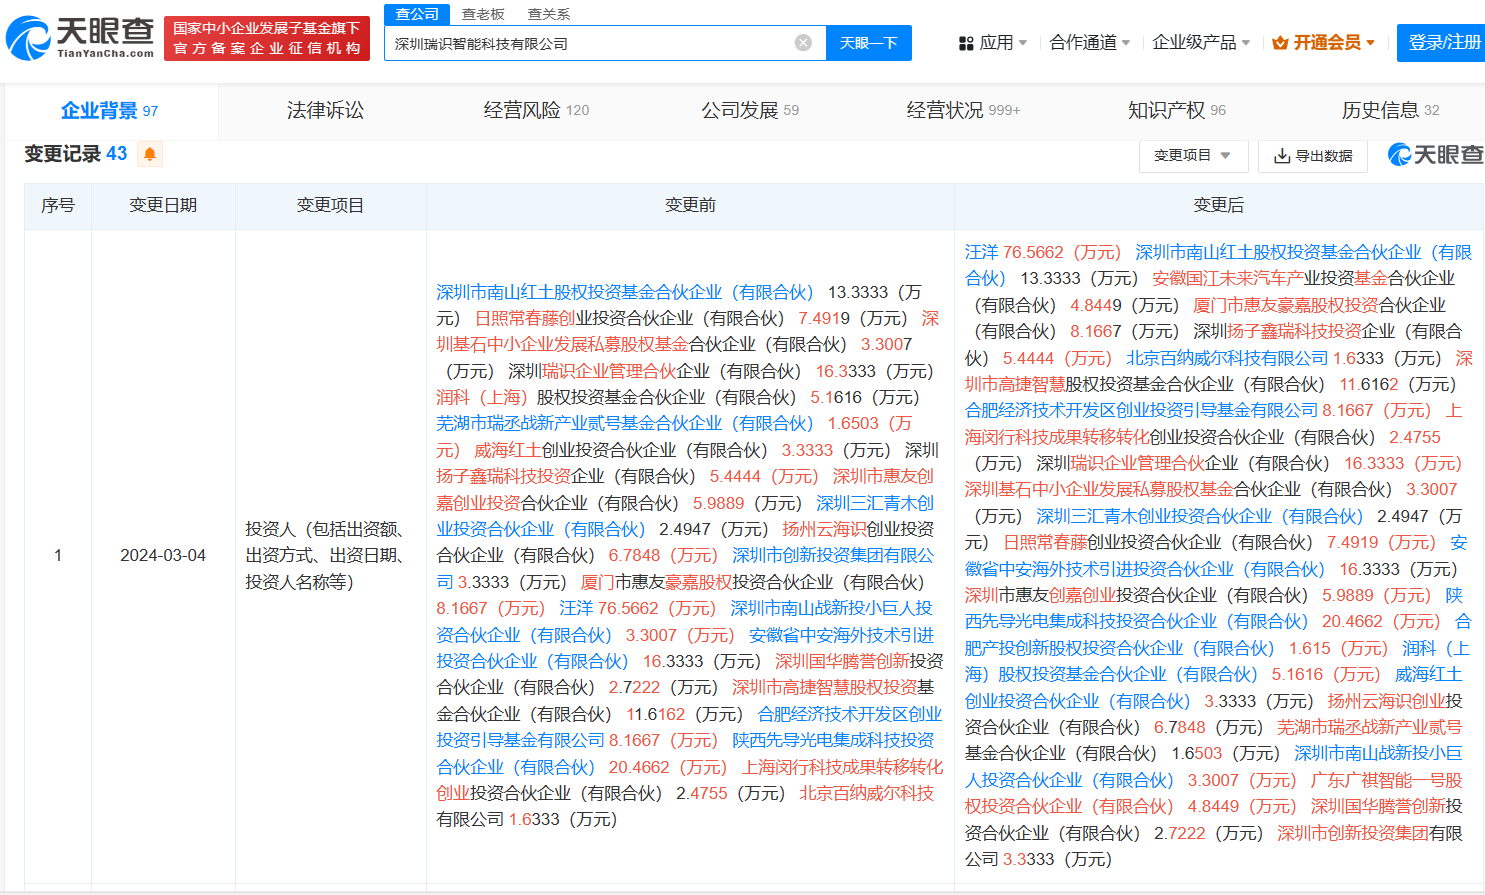Click the company name search input field
Image resolution: width=1485 pixels, height=895 pixels.
tap(590, 43)
